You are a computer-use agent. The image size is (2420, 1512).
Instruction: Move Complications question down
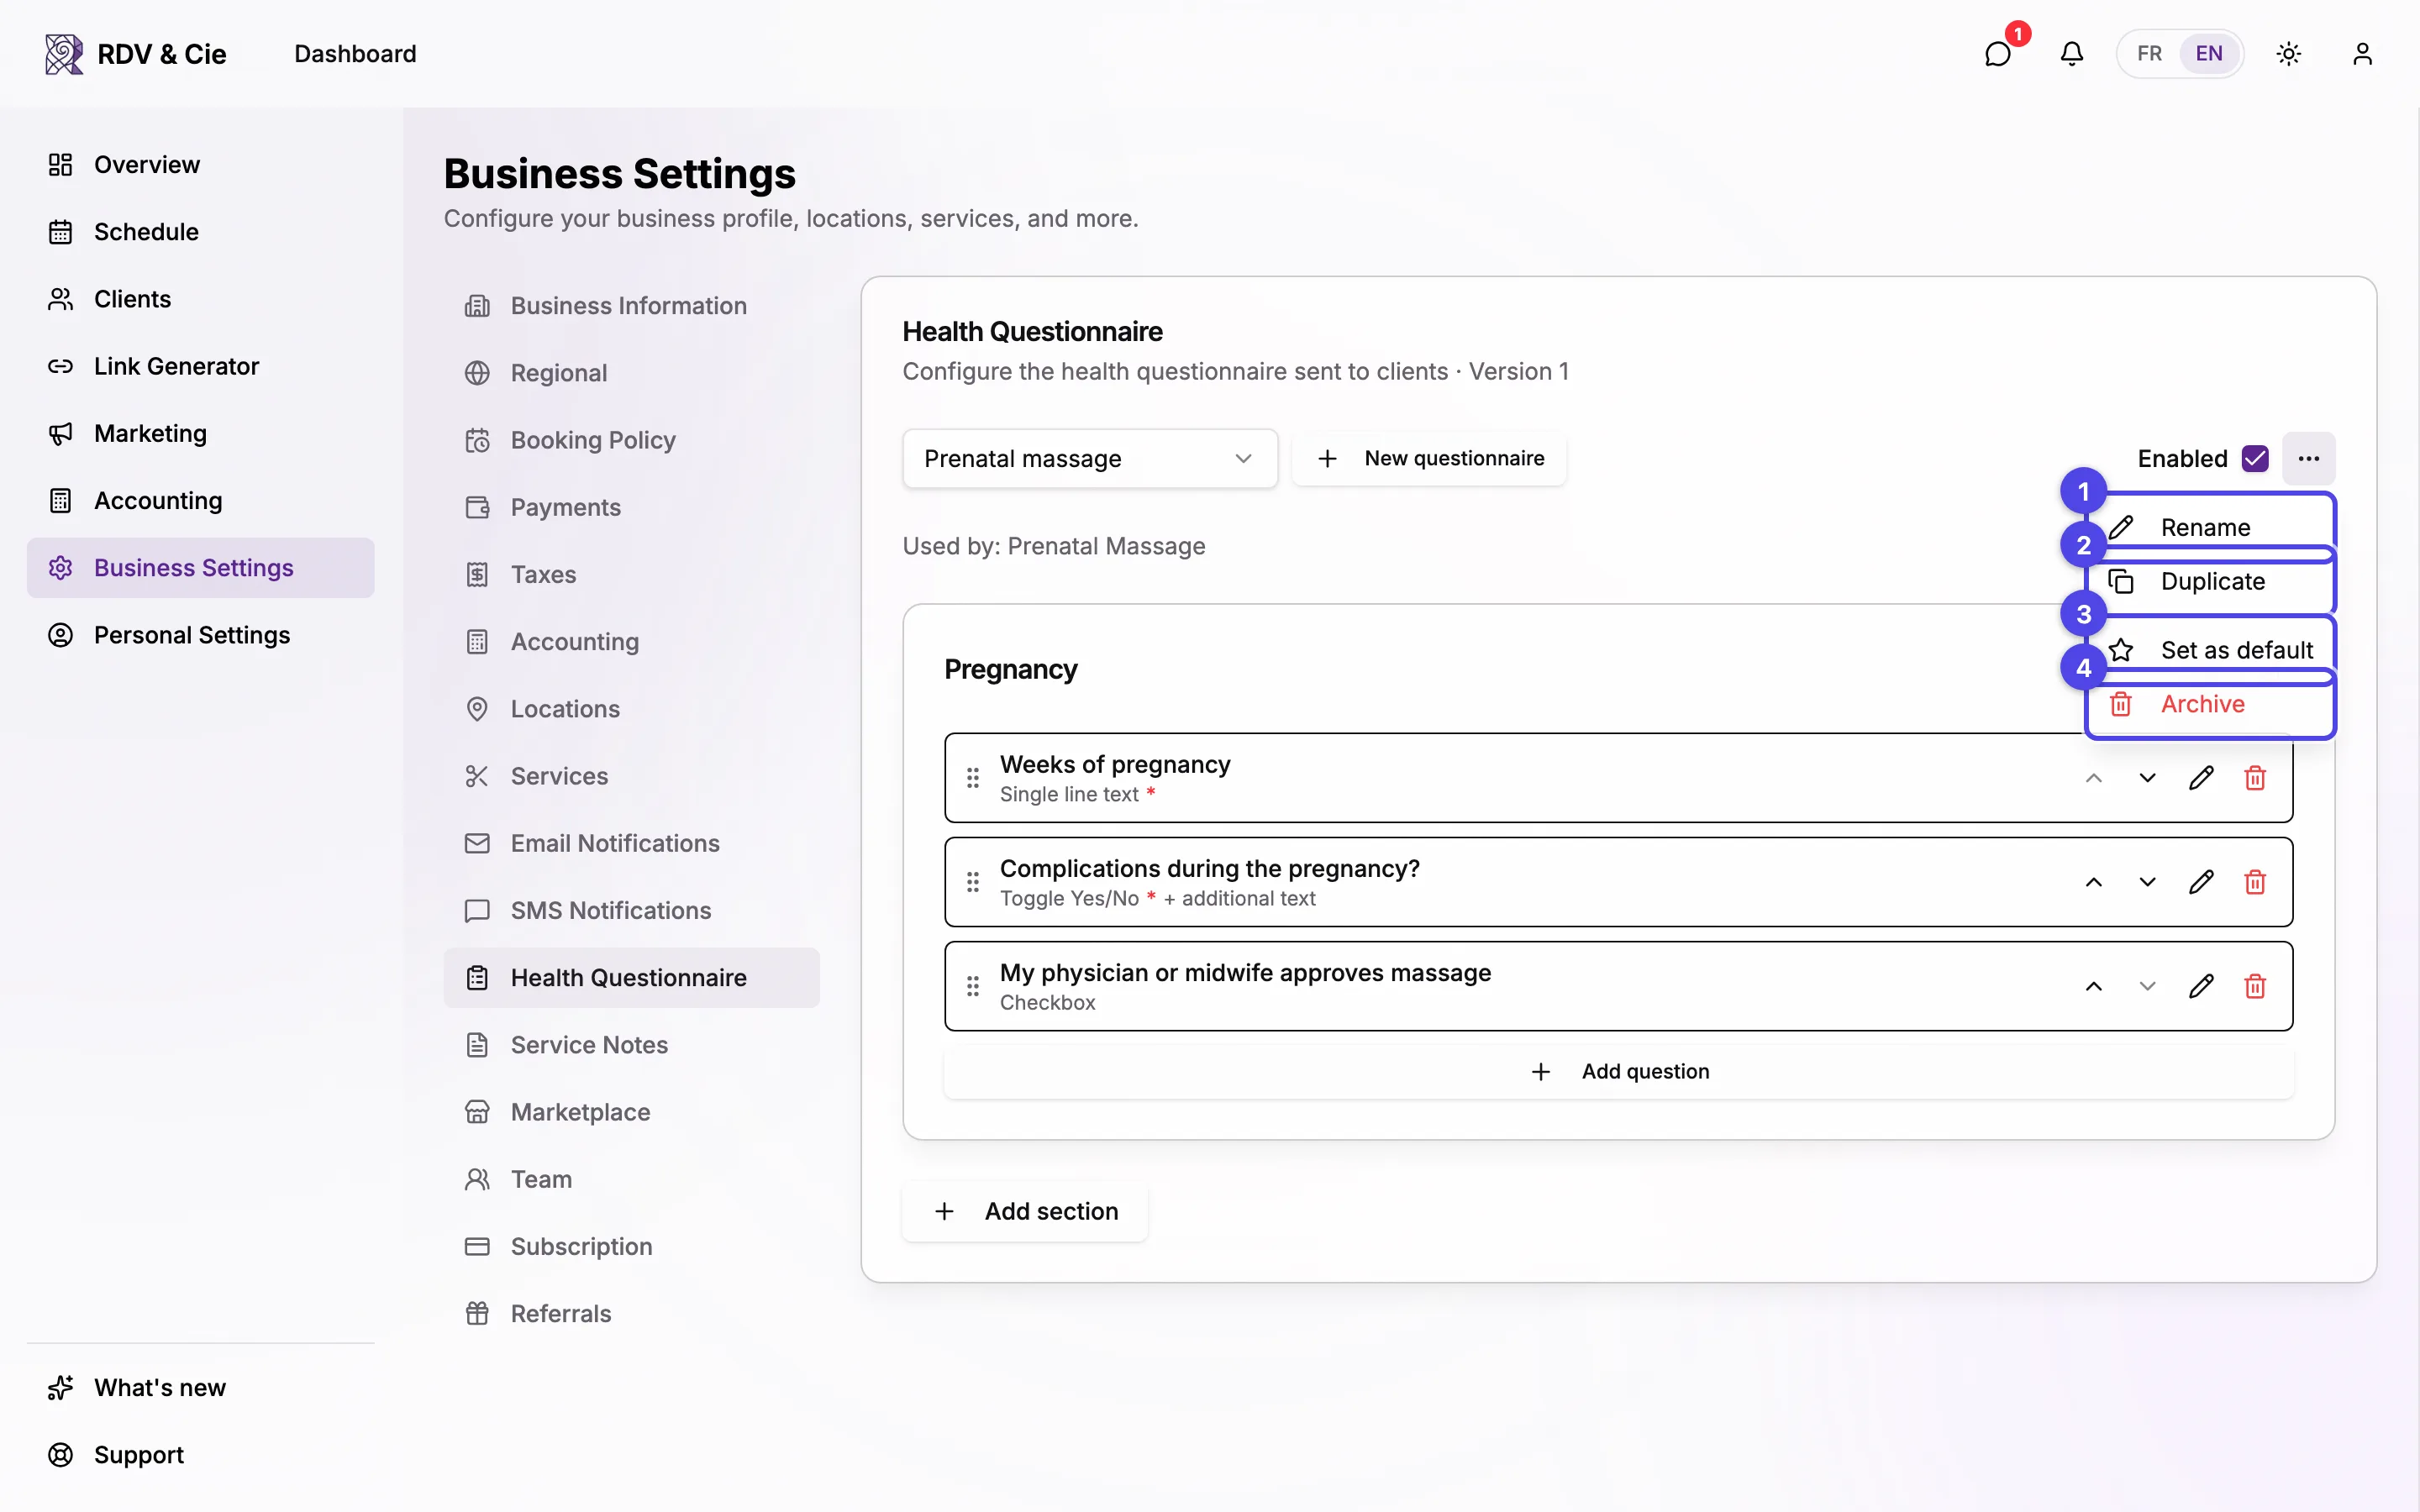pyautogui.click(x=2147, y=882)
